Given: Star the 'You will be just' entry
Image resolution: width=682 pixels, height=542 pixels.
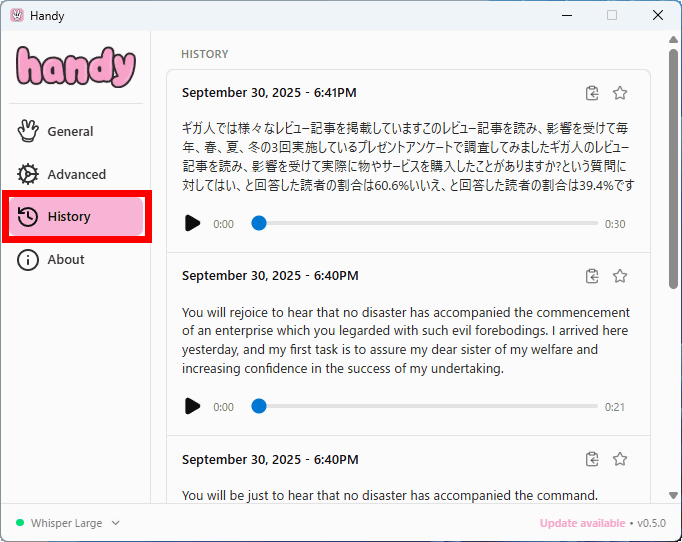Looking at the screenshot, I should pyautogui.click(x=620, y=459).
